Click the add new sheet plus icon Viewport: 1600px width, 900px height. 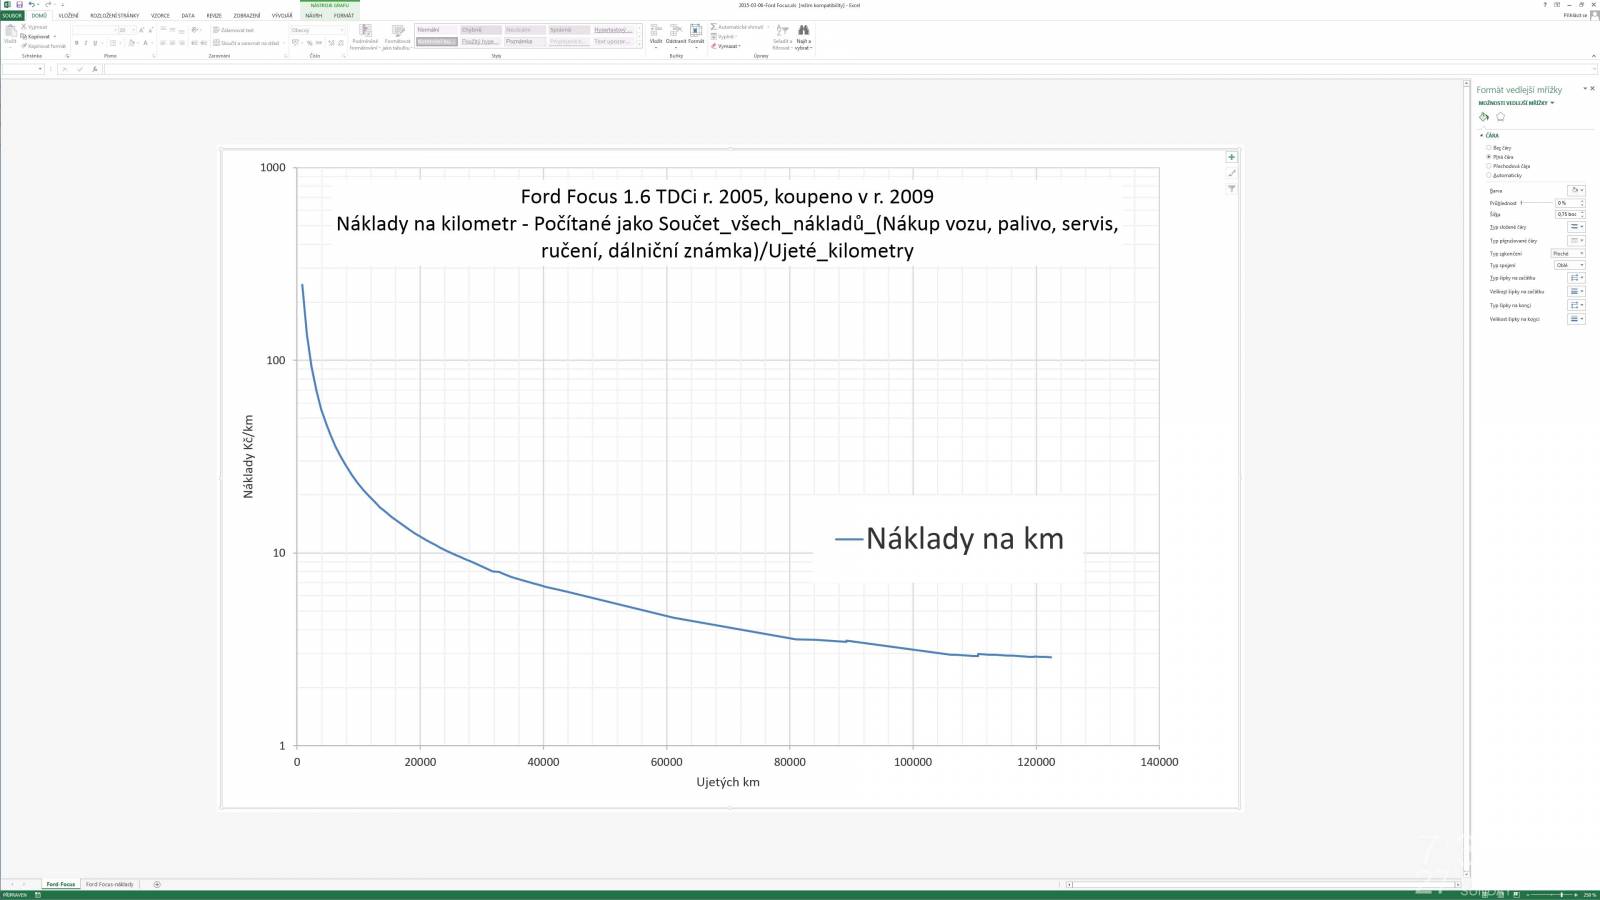pos(157,884)
